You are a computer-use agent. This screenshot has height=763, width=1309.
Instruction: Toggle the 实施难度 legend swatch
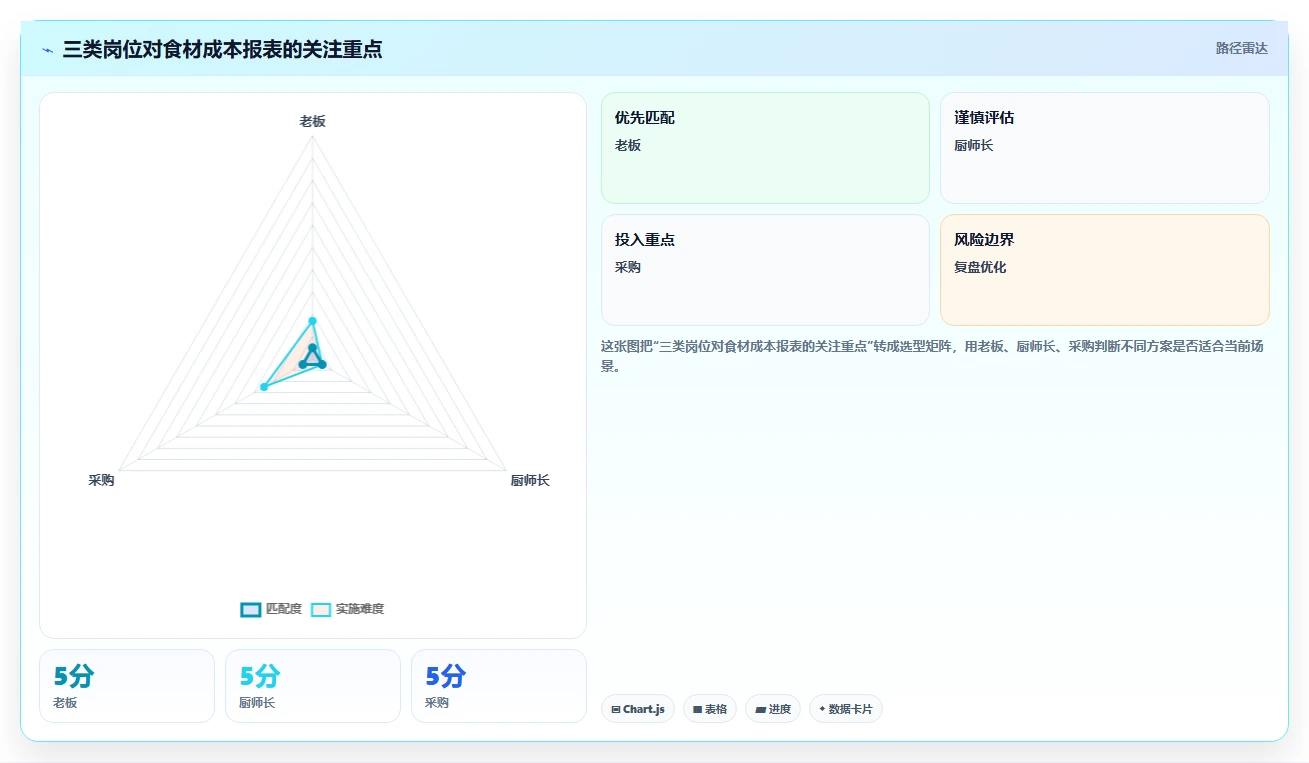click(x=321, y=609)
